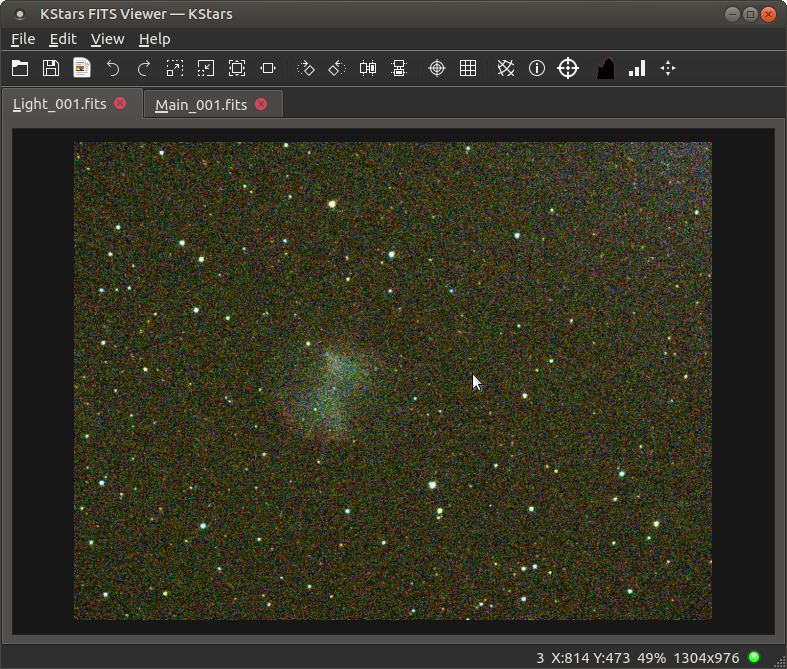Rotate image left
The height and width of the screenshot is (669, 787).
[x=337, y=68]
